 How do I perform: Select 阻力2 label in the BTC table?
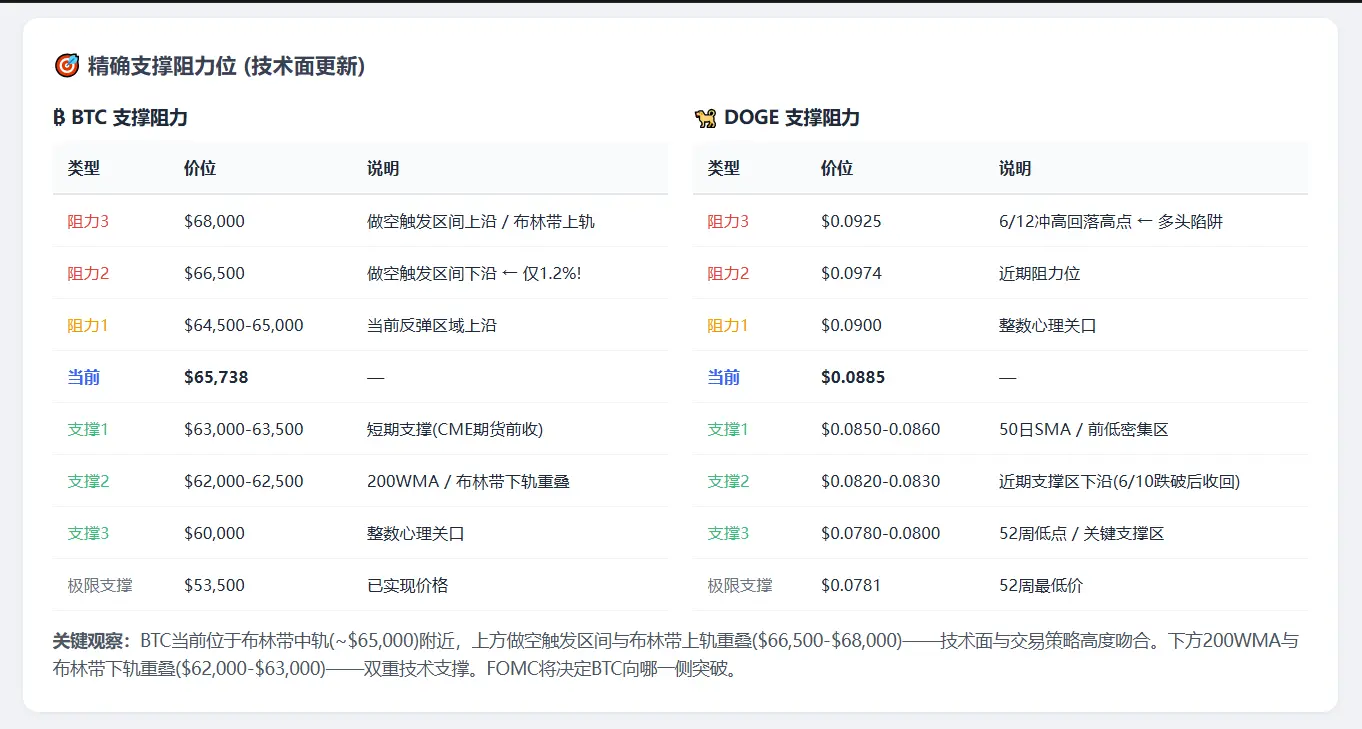[88, 273]
